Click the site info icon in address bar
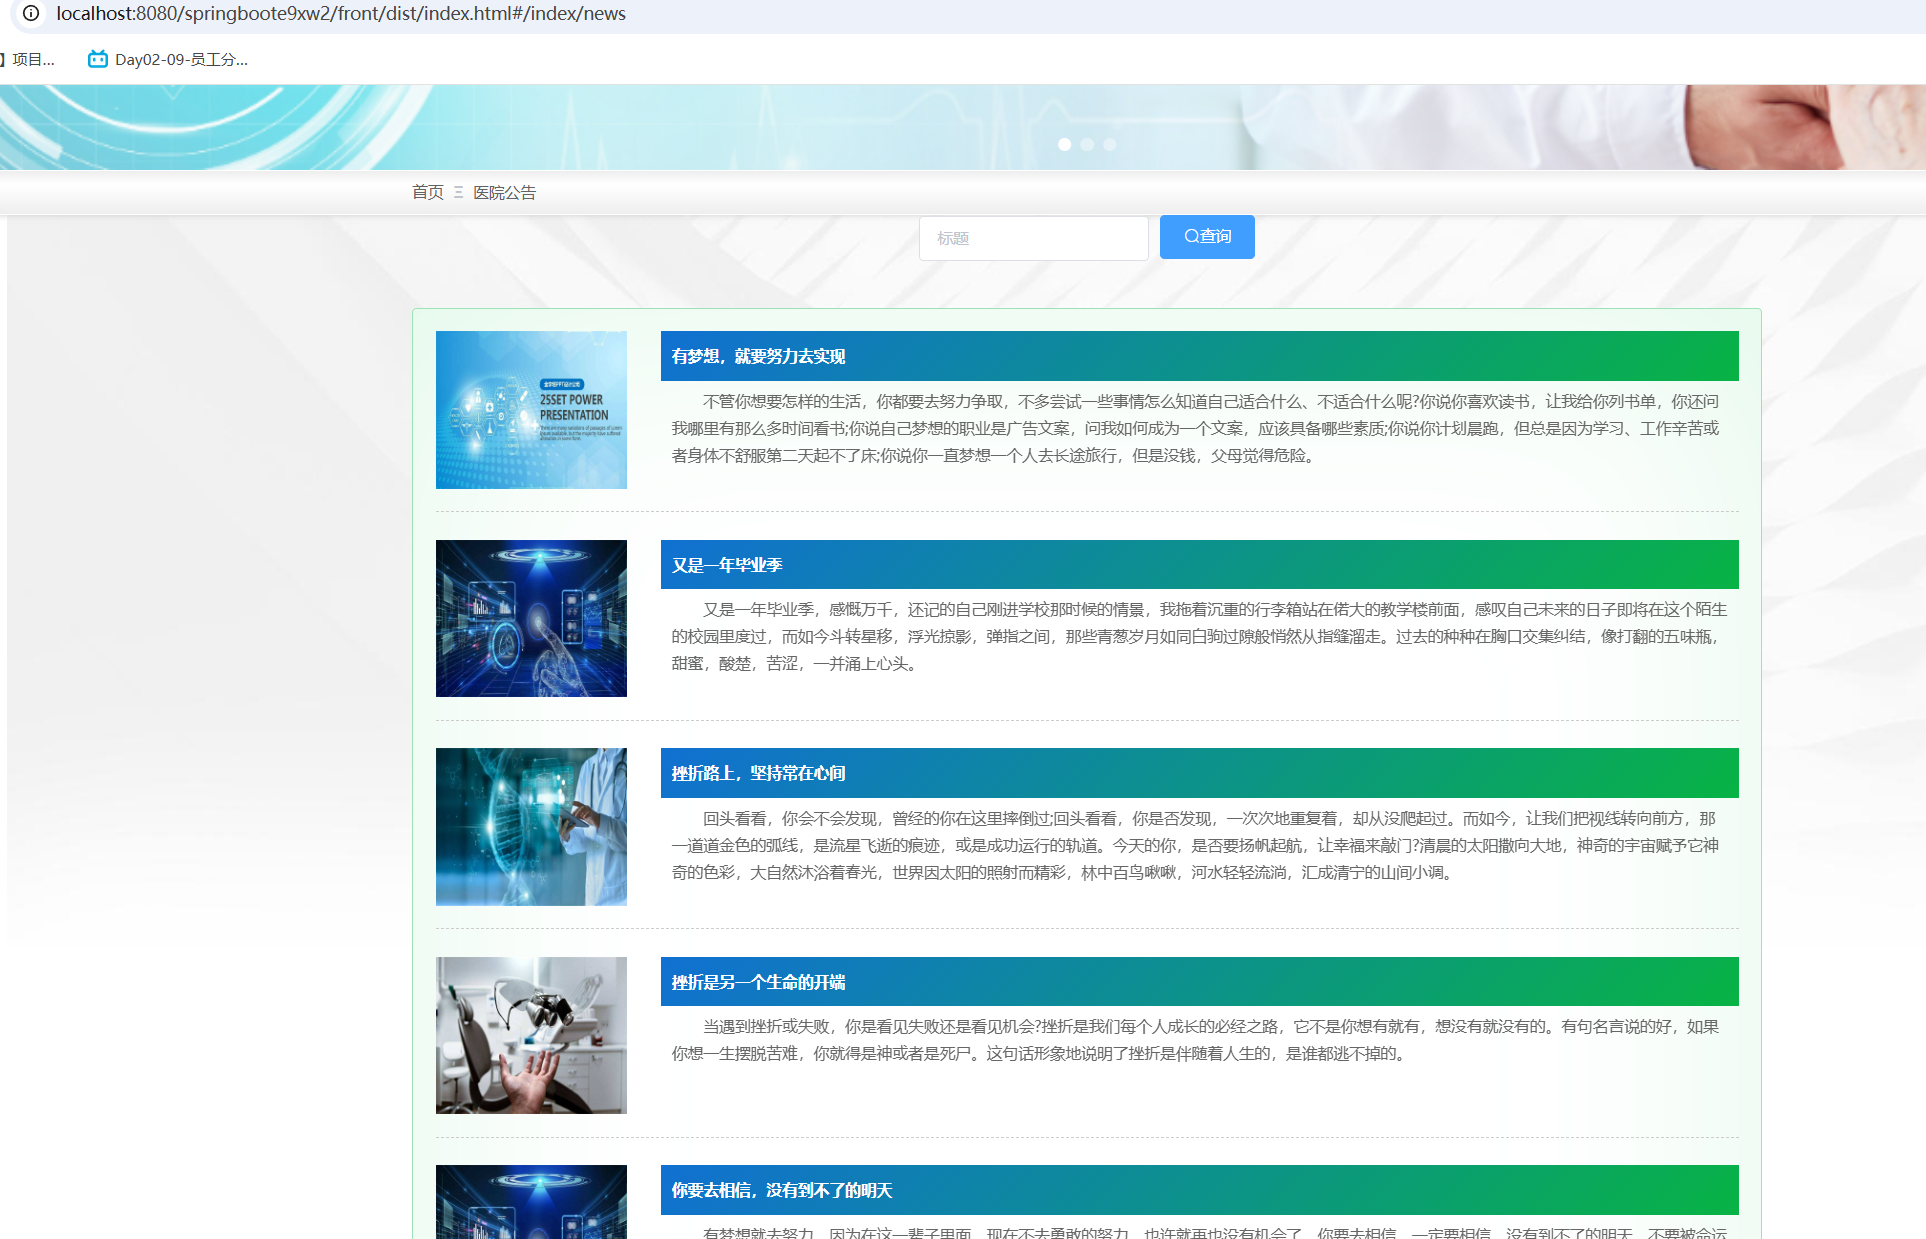1926x1239 pixels. pos(31,13)
